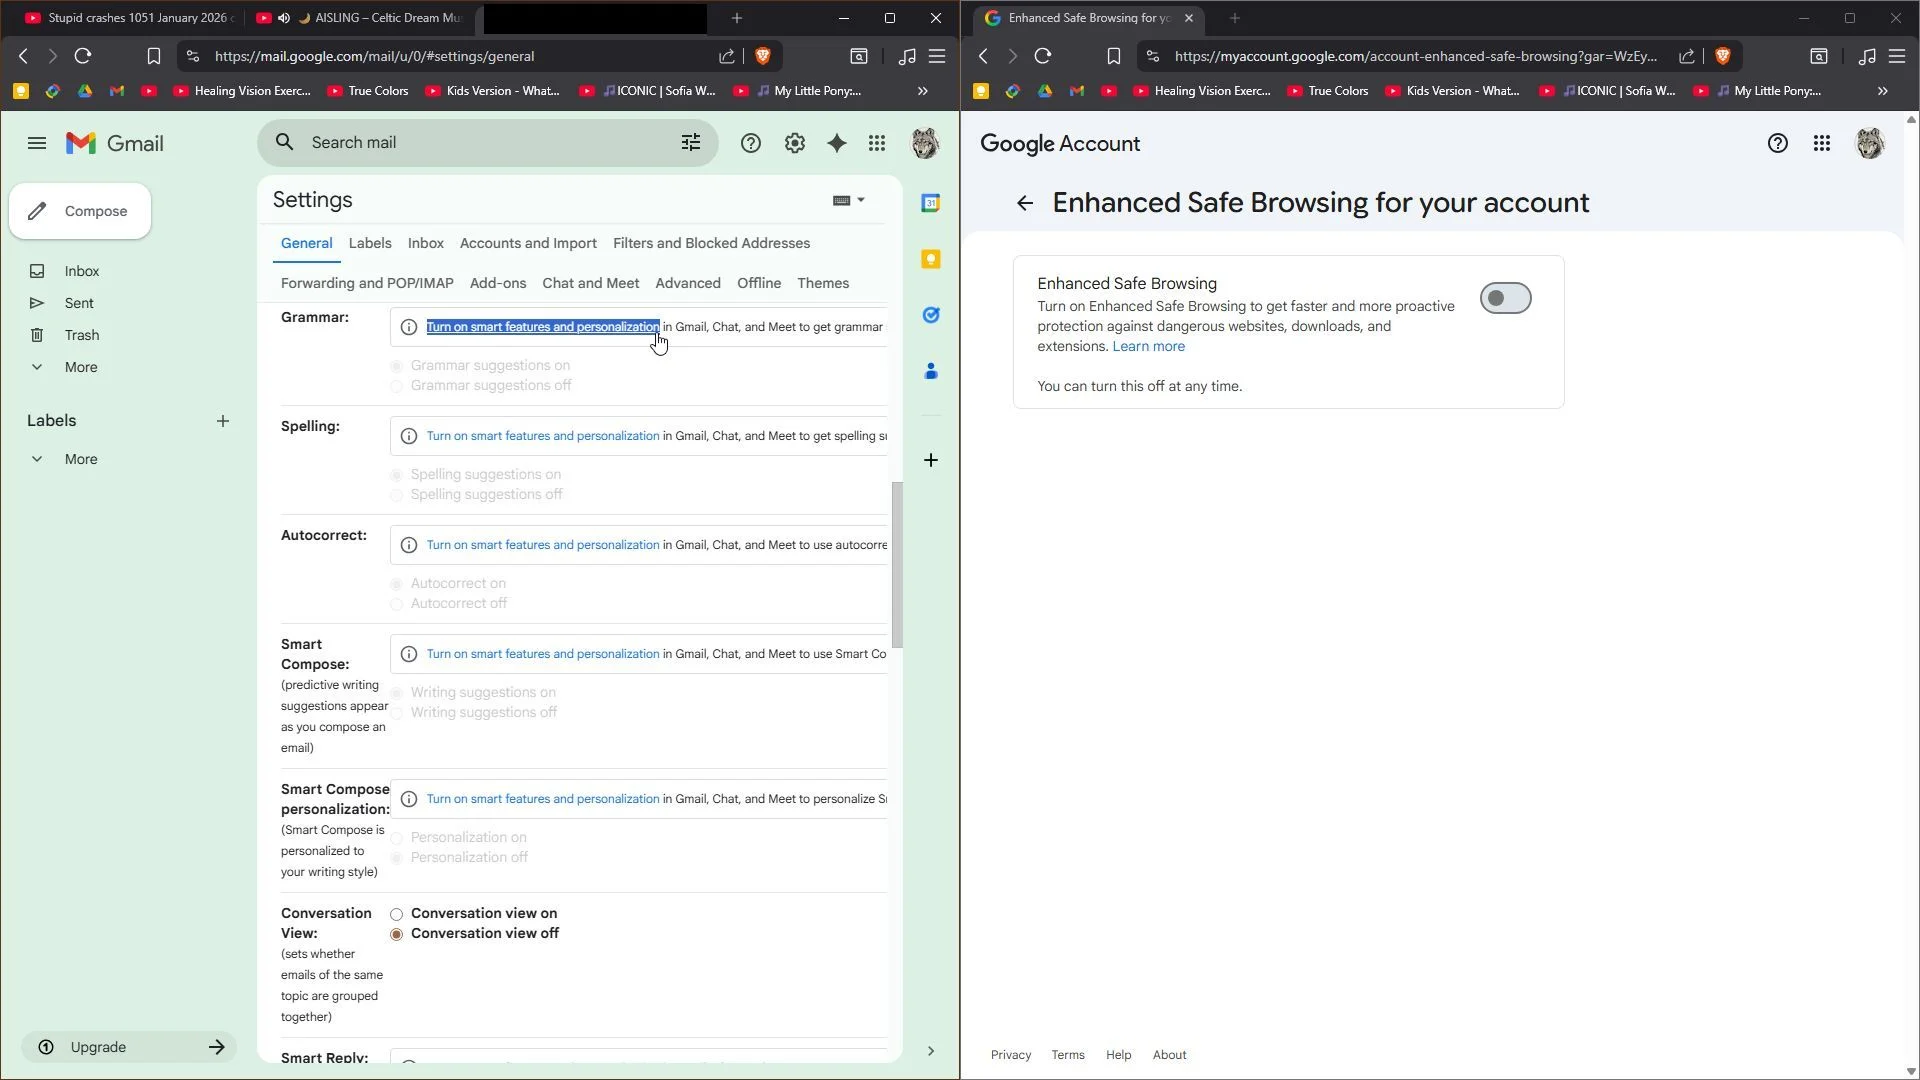Image resolution: width=1920 pixels, height=1080 pixels.
Task: Create new label plus icon
Action: tap(223, 421)
